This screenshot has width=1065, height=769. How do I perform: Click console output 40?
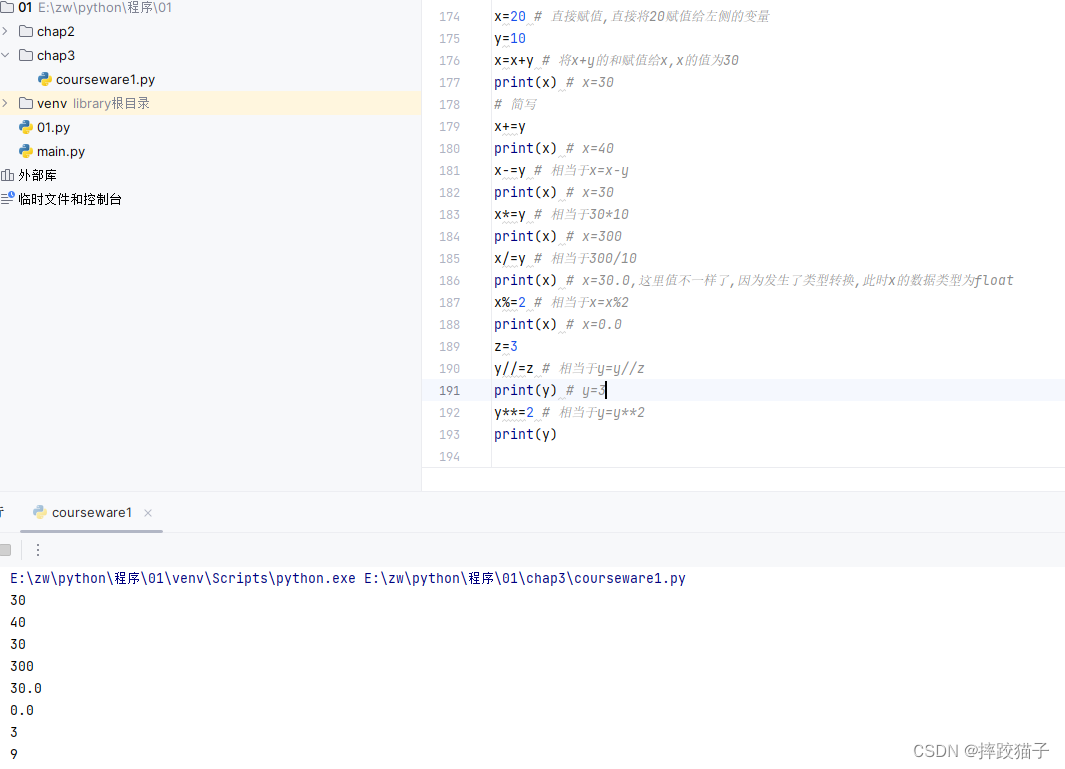pyautogui.click(x=18, y=622)
